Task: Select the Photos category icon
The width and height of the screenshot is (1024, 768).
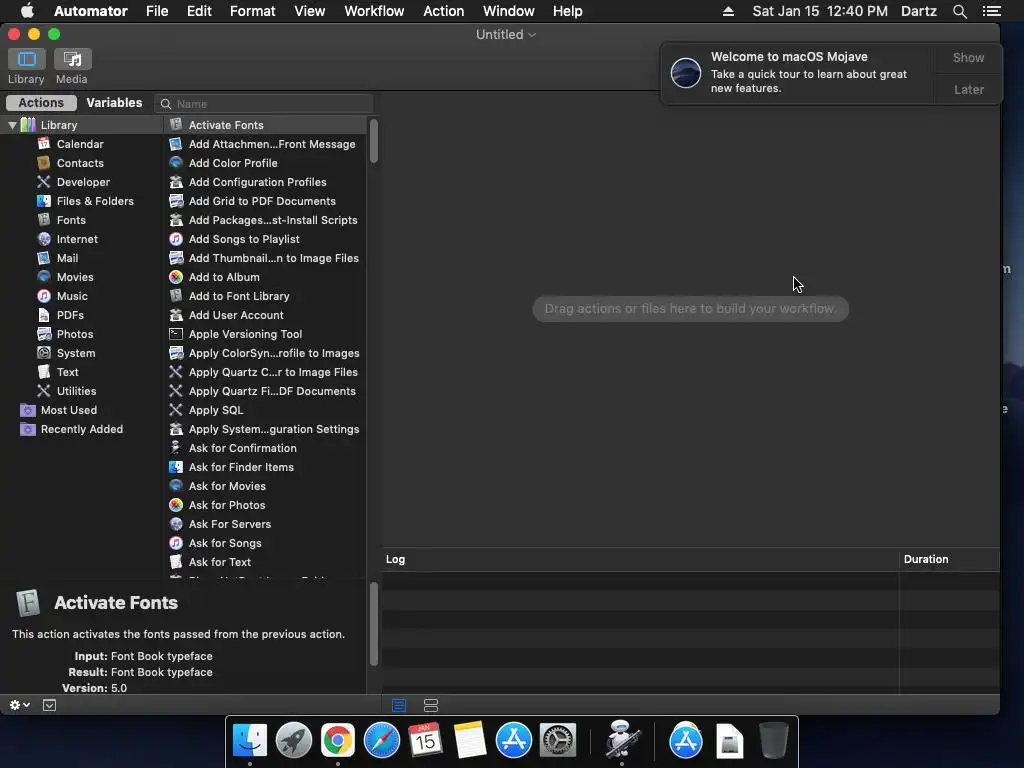Action: (x=44, y=334)
